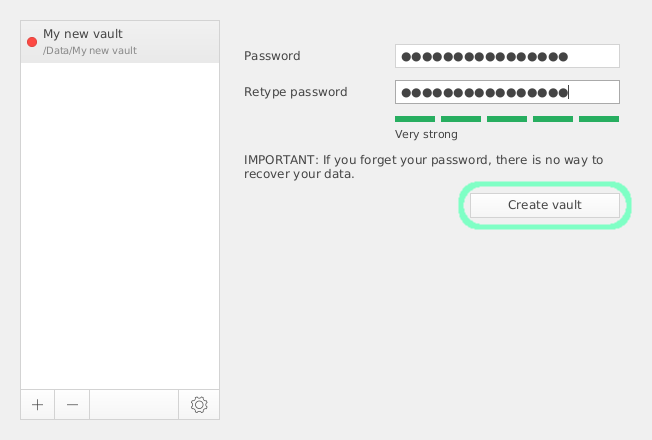This screenshot has height=440, width=652.
Task: Click the middle green strength bar segment
Action: pos(507,119)
